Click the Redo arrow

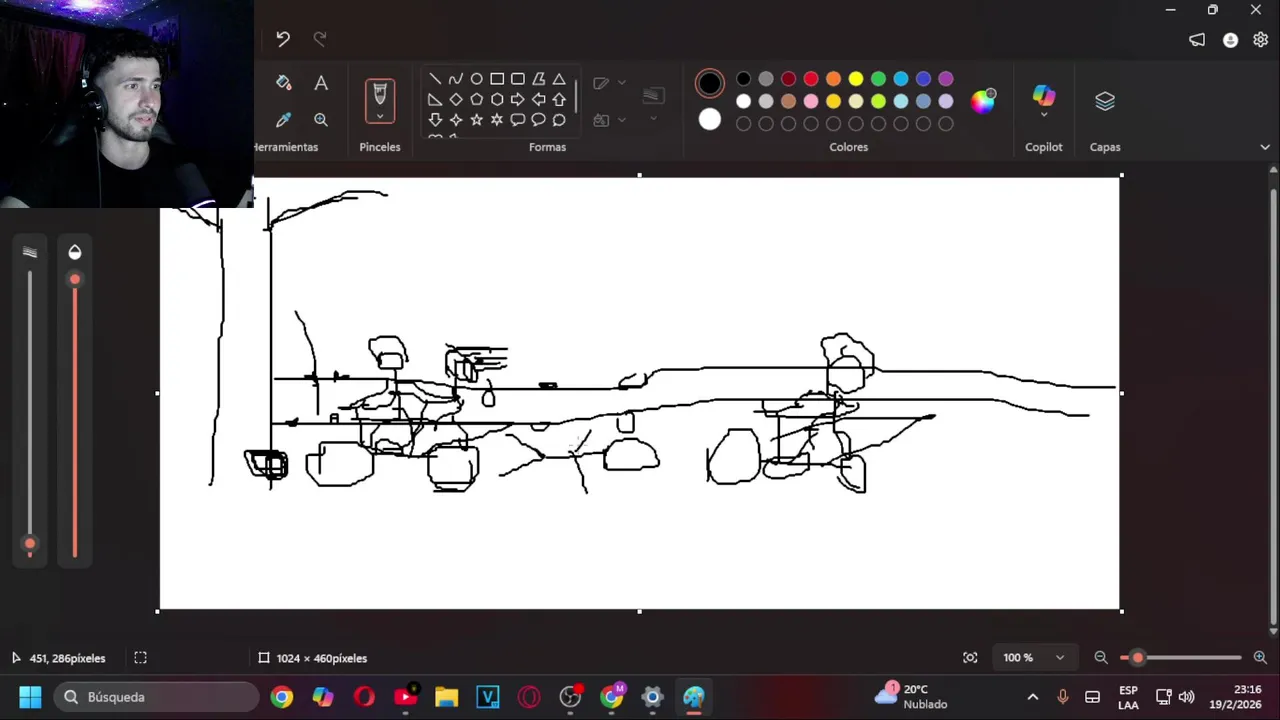[320, 39]
